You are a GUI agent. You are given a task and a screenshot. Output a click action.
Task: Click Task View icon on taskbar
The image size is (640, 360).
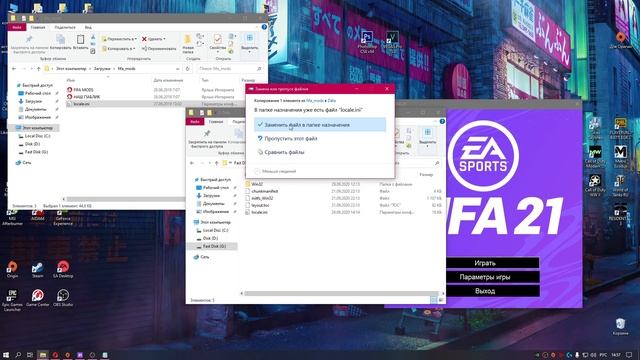30,355
